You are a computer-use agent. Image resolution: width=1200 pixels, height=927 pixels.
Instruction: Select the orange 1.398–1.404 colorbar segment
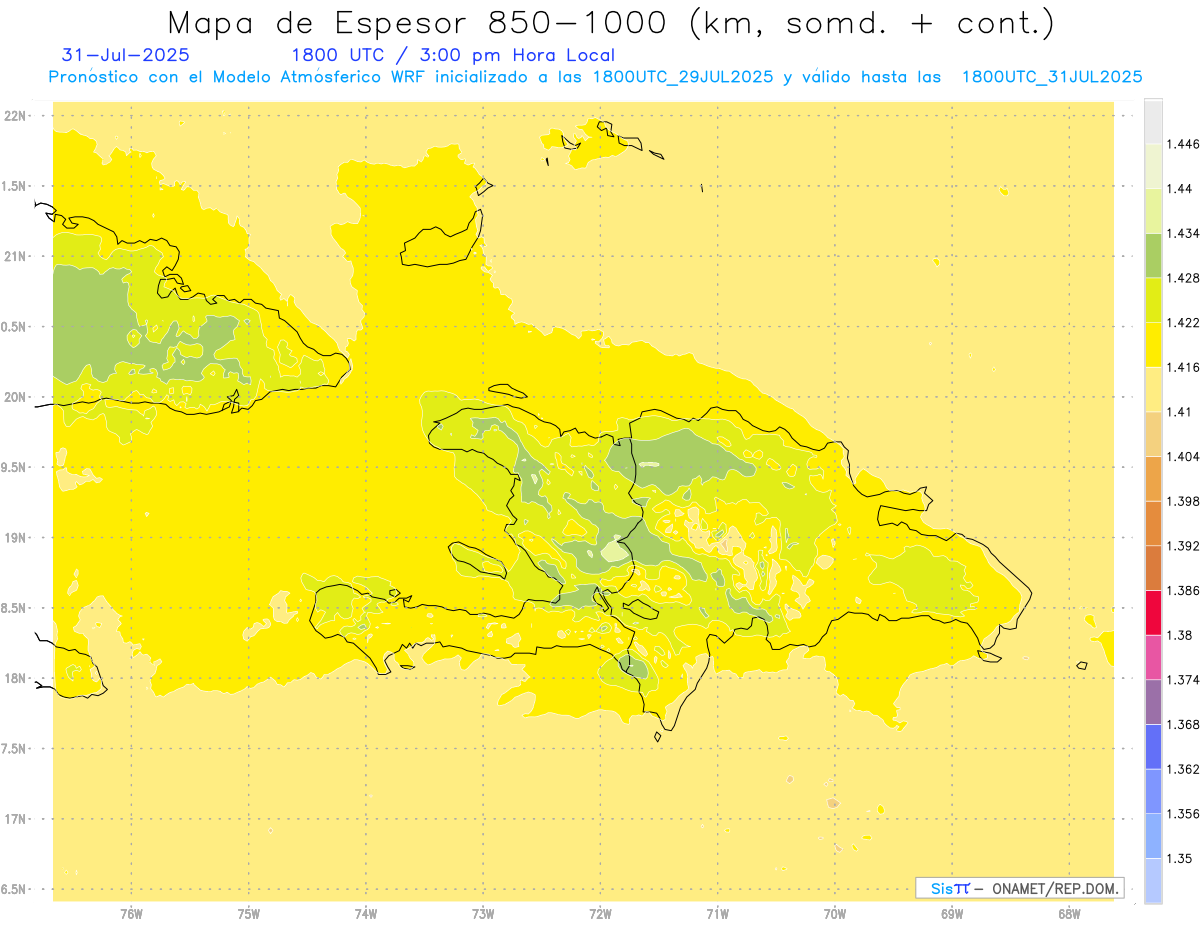coord(1153,478)
